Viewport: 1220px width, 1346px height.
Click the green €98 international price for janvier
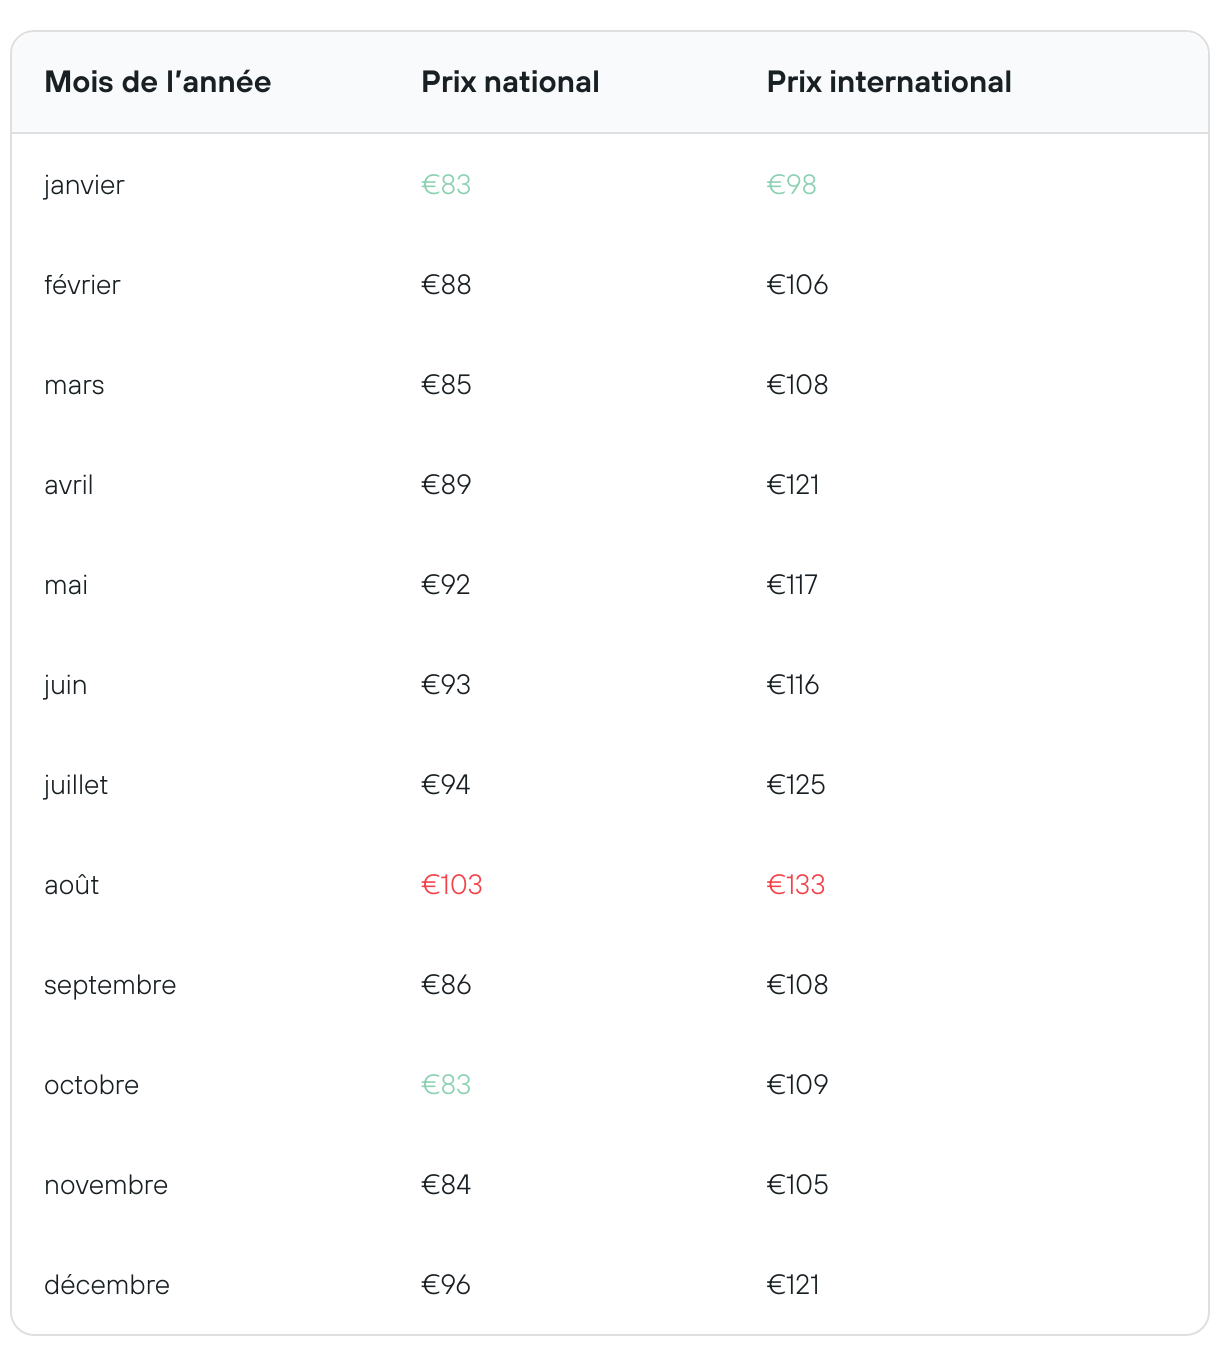792,185
